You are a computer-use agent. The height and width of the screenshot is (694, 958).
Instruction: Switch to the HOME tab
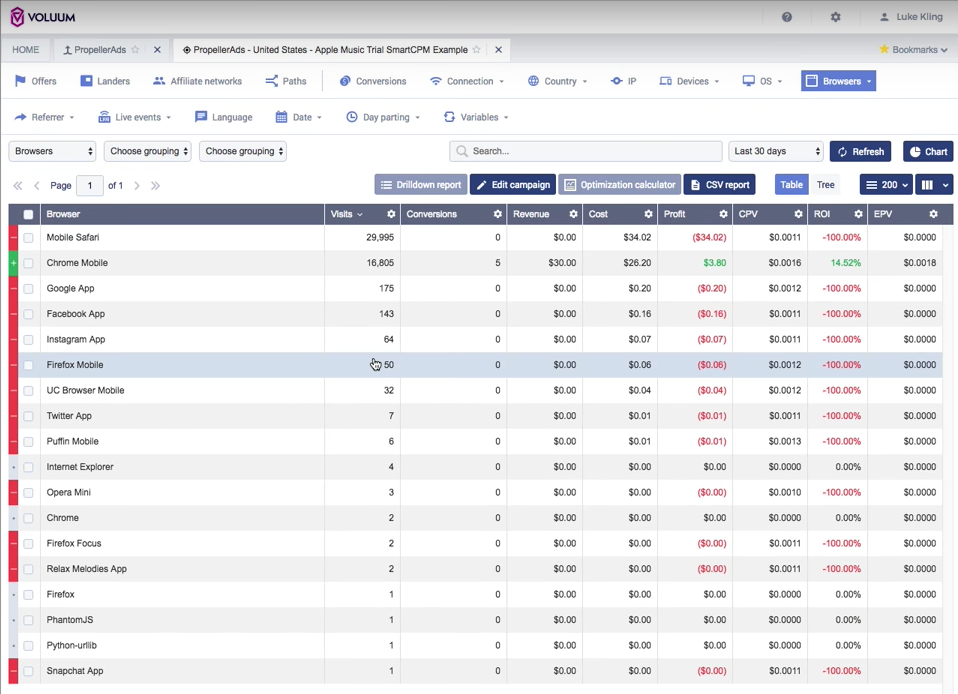[x=26, y=49]
